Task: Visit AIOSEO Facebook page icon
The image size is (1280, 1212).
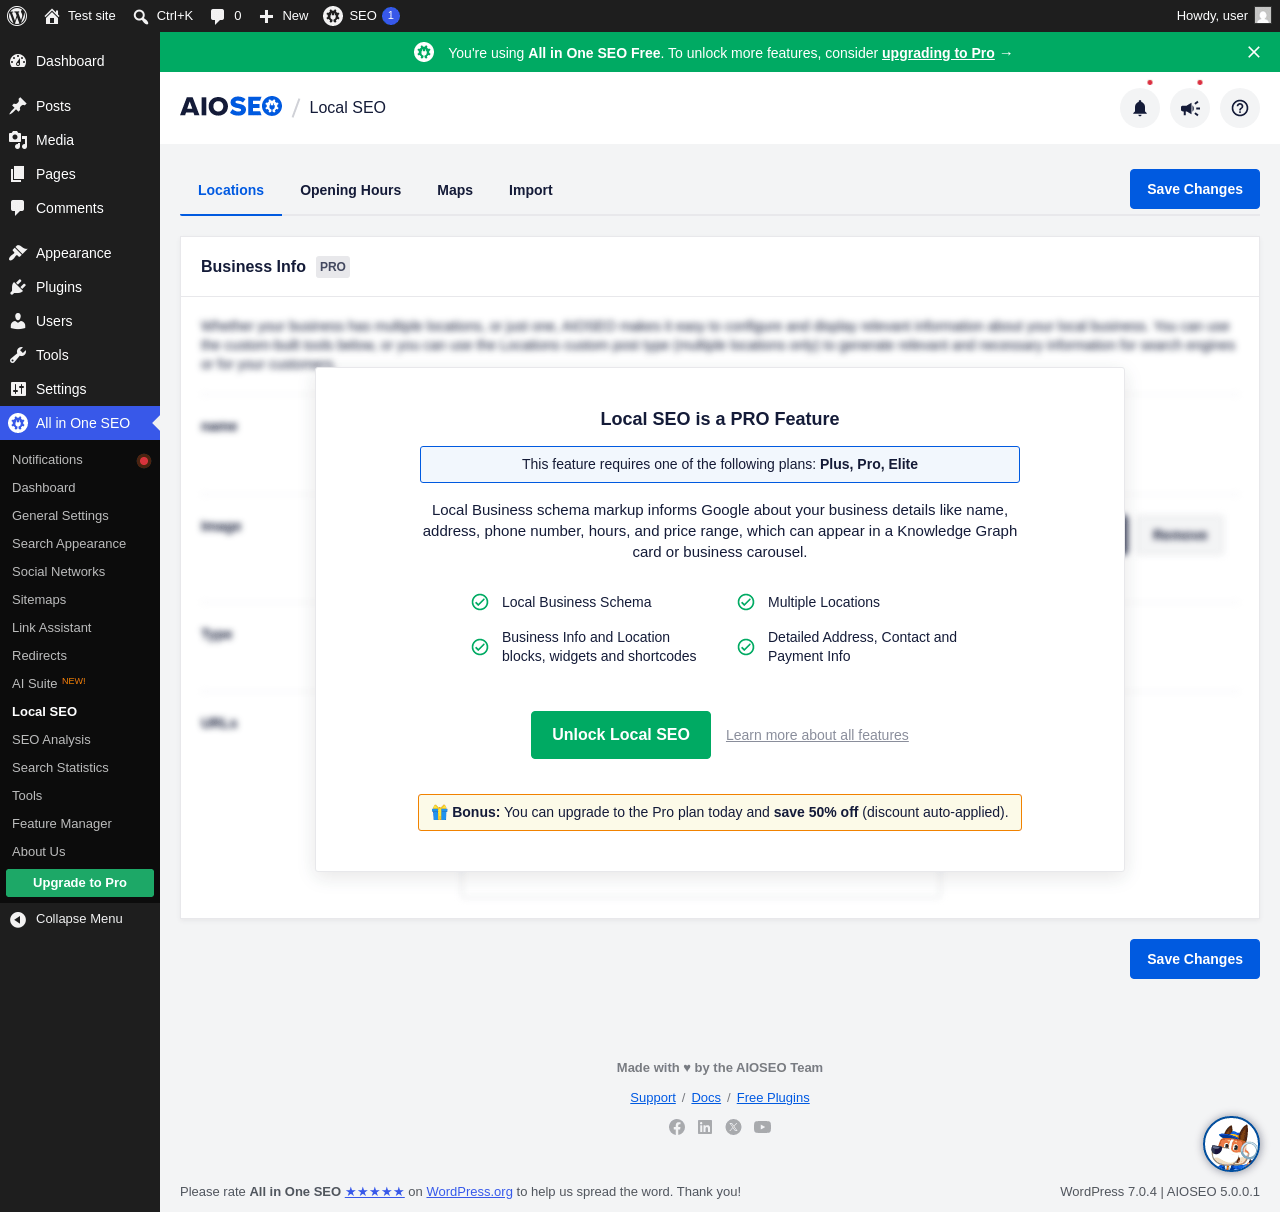Action: 677,1127
